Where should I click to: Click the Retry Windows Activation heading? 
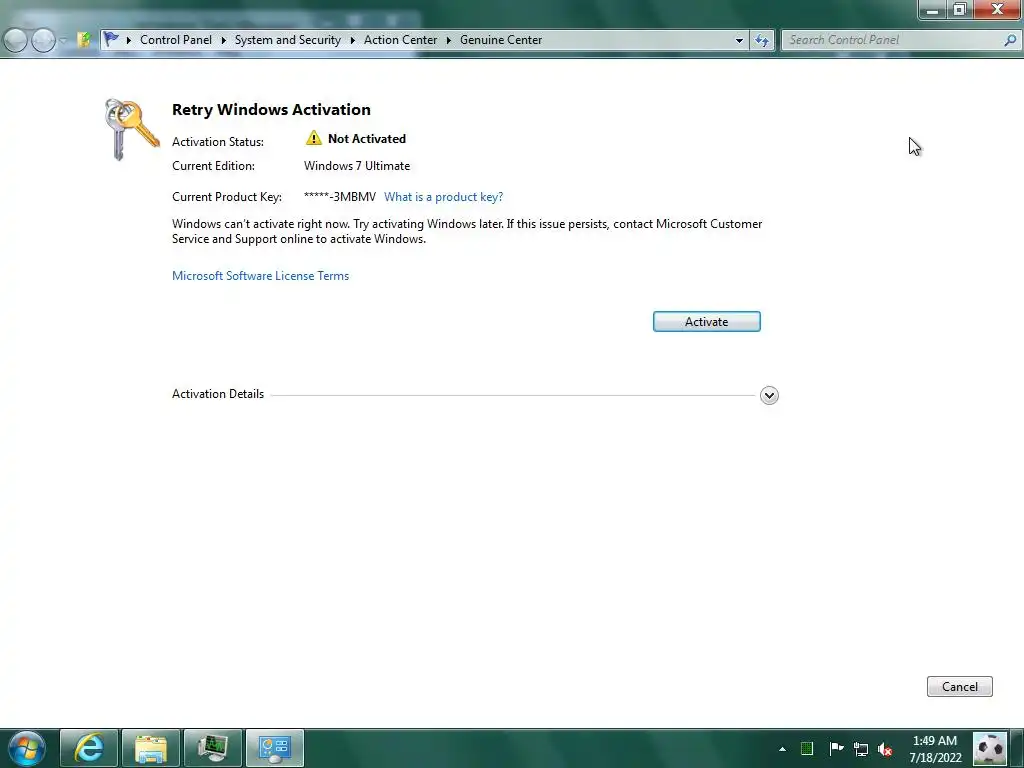click(x=271, y=109)
